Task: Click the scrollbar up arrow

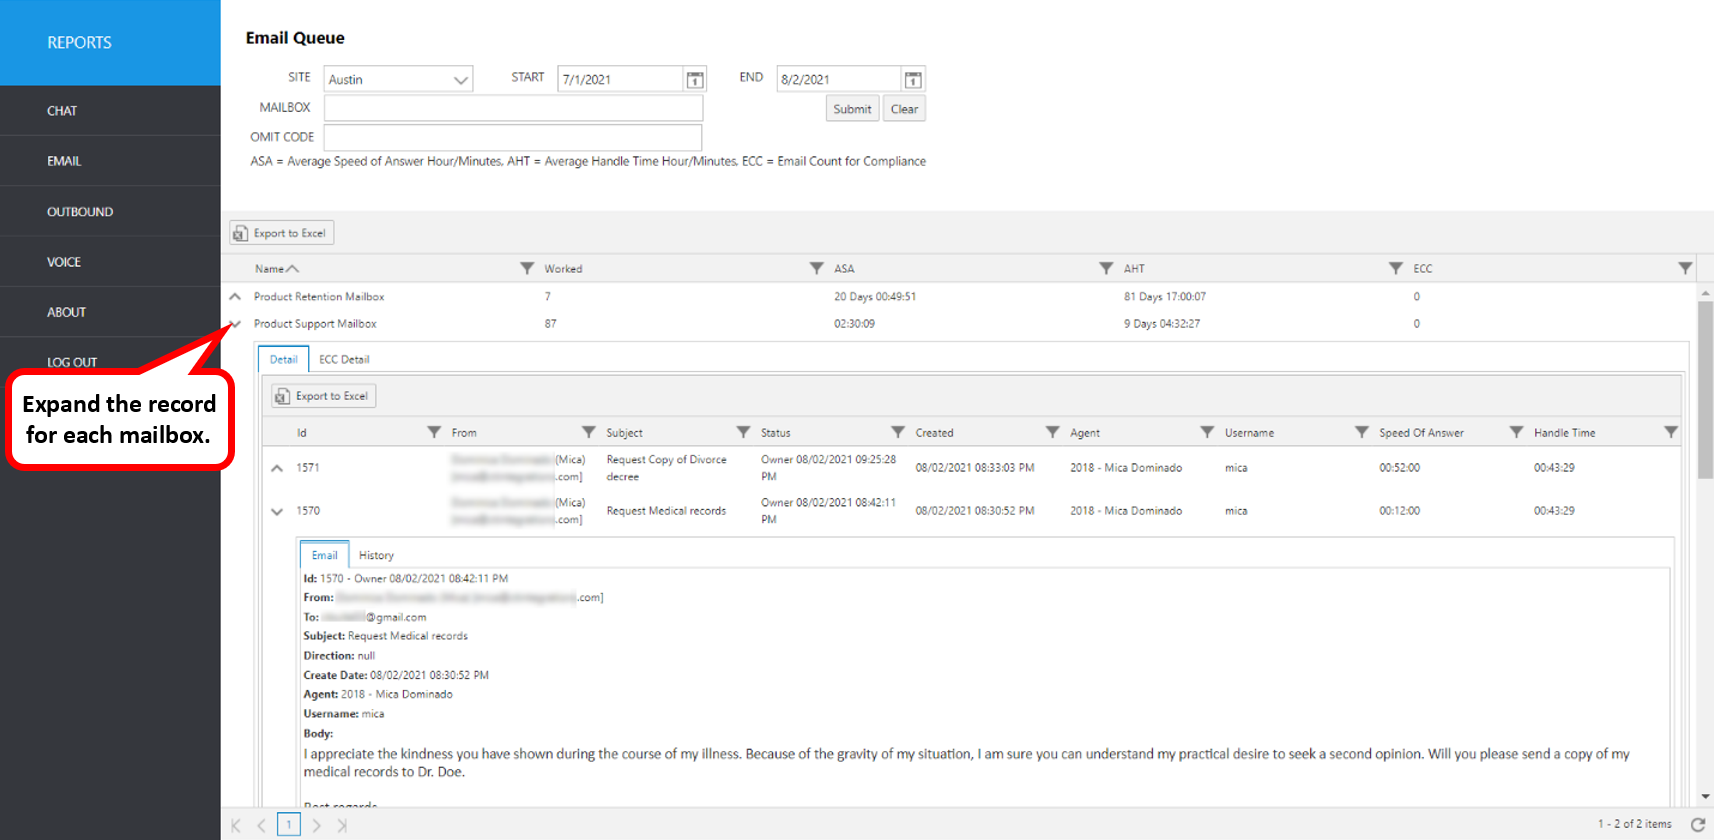Action: (1706, 294)
